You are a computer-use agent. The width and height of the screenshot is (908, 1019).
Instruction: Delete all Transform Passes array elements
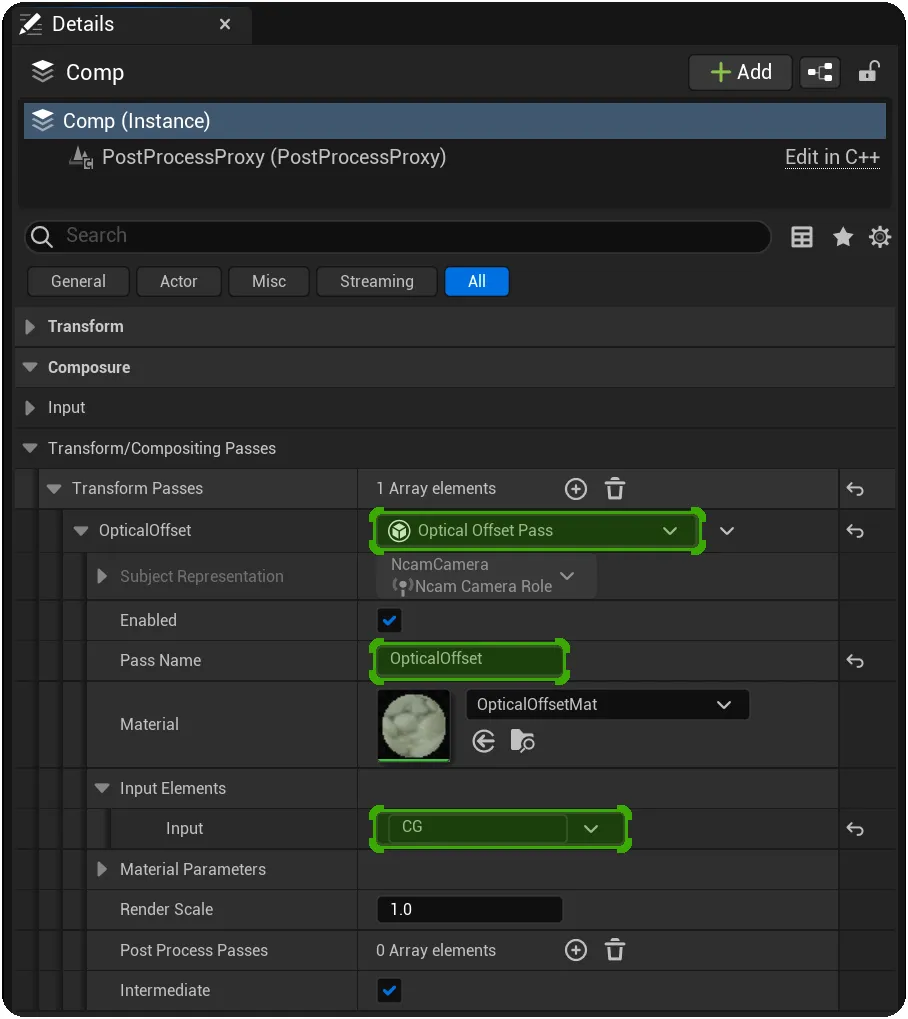[615, 489]
